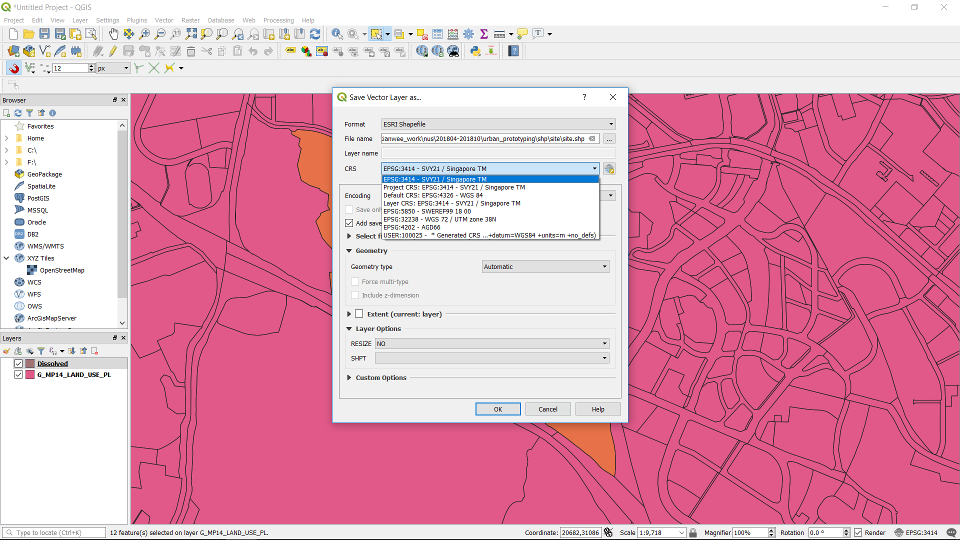Viewport: 960px width, 540px height.
Task: Click the Python console icon
Action: (475, 51)
